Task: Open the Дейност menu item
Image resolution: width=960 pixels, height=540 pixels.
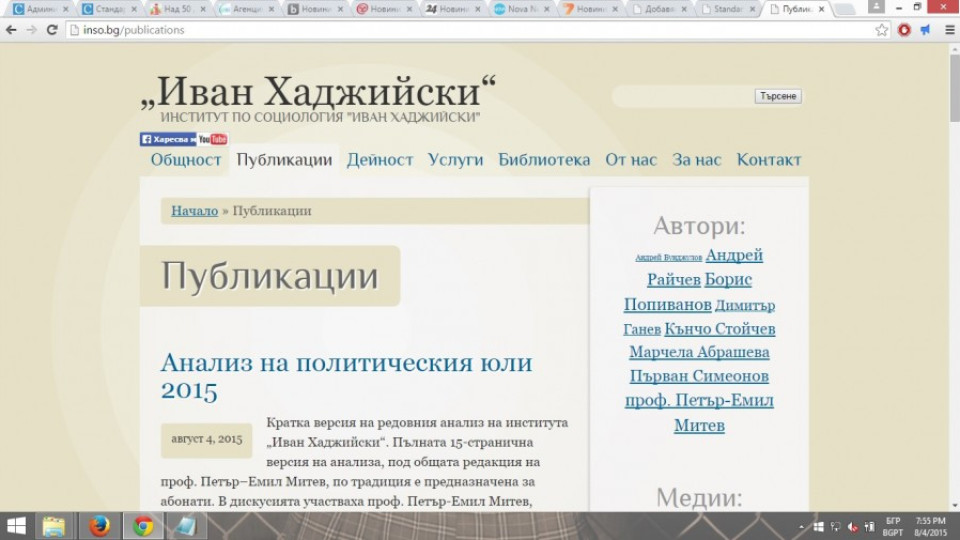Action: point(380,160)
